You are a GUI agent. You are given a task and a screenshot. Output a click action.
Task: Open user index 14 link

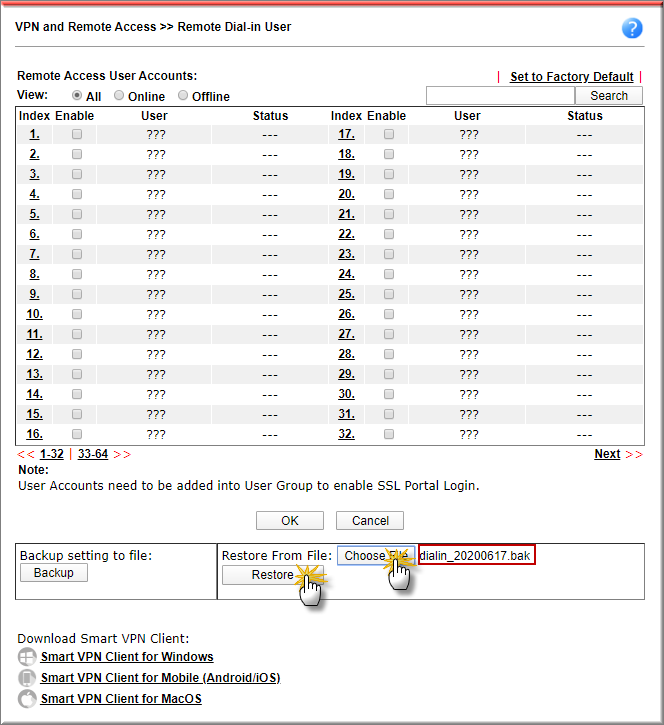point(35,394)
